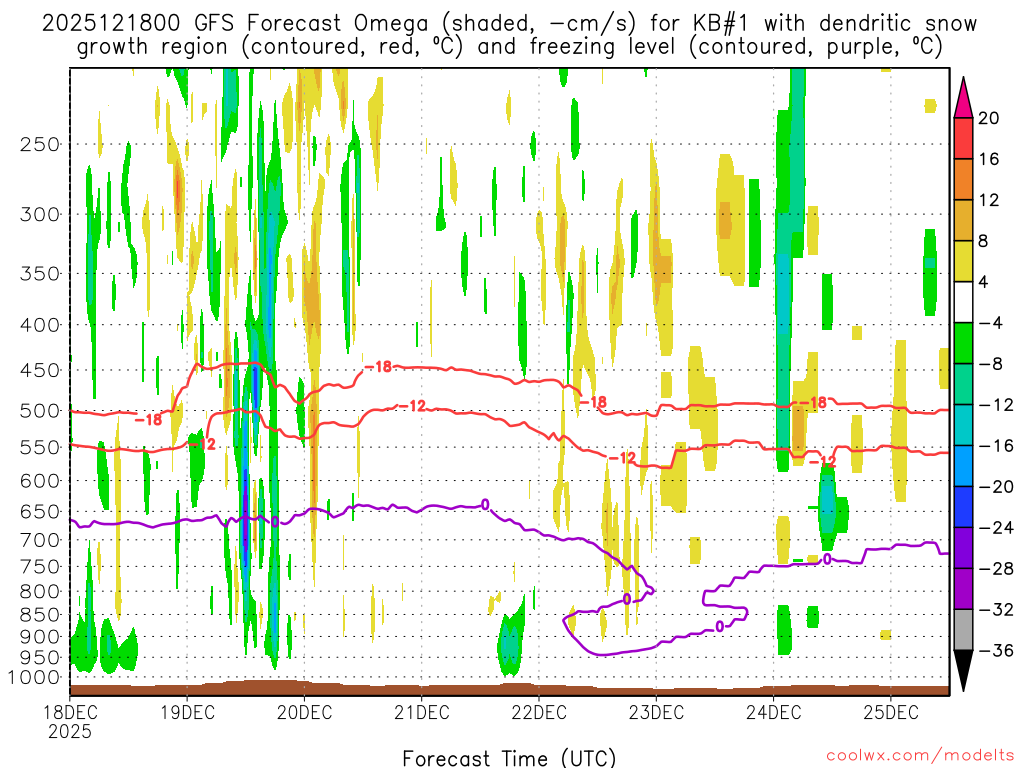
Task: Click the colorbar value label 20
Action: pyautogui.click(x=989, y=118)
